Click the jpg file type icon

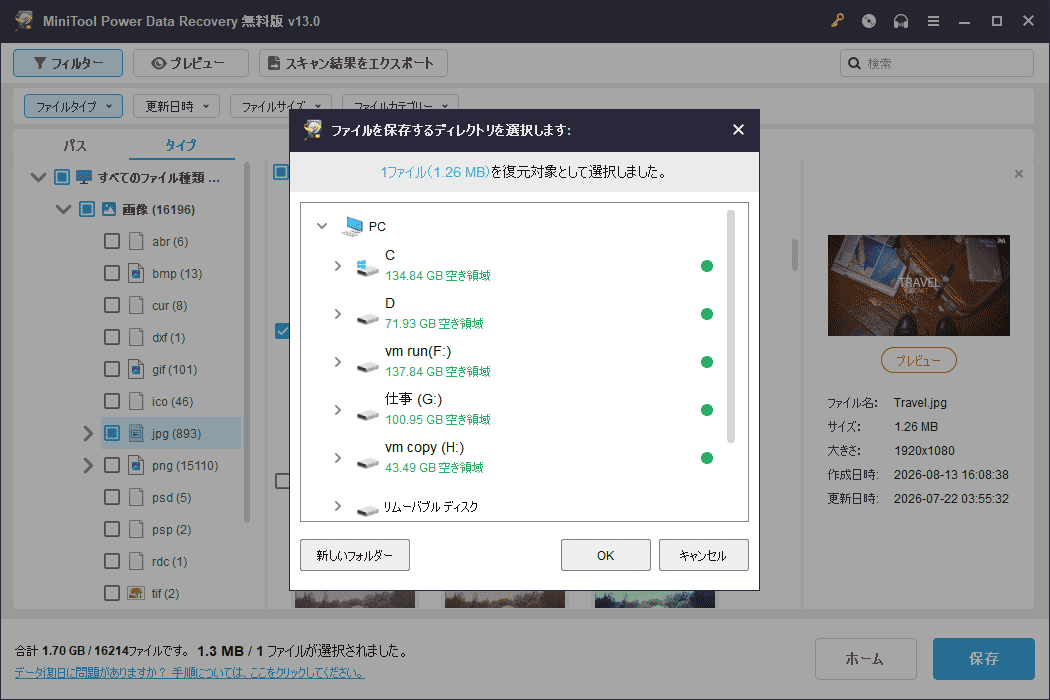[136, 433]
